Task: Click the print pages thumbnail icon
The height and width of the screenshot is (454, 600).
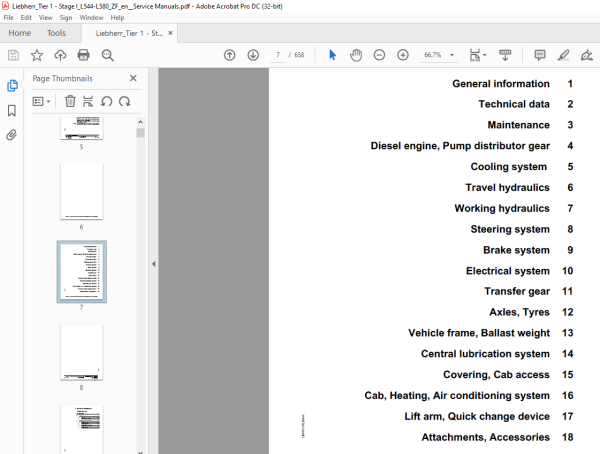Action: pos(88,101)
